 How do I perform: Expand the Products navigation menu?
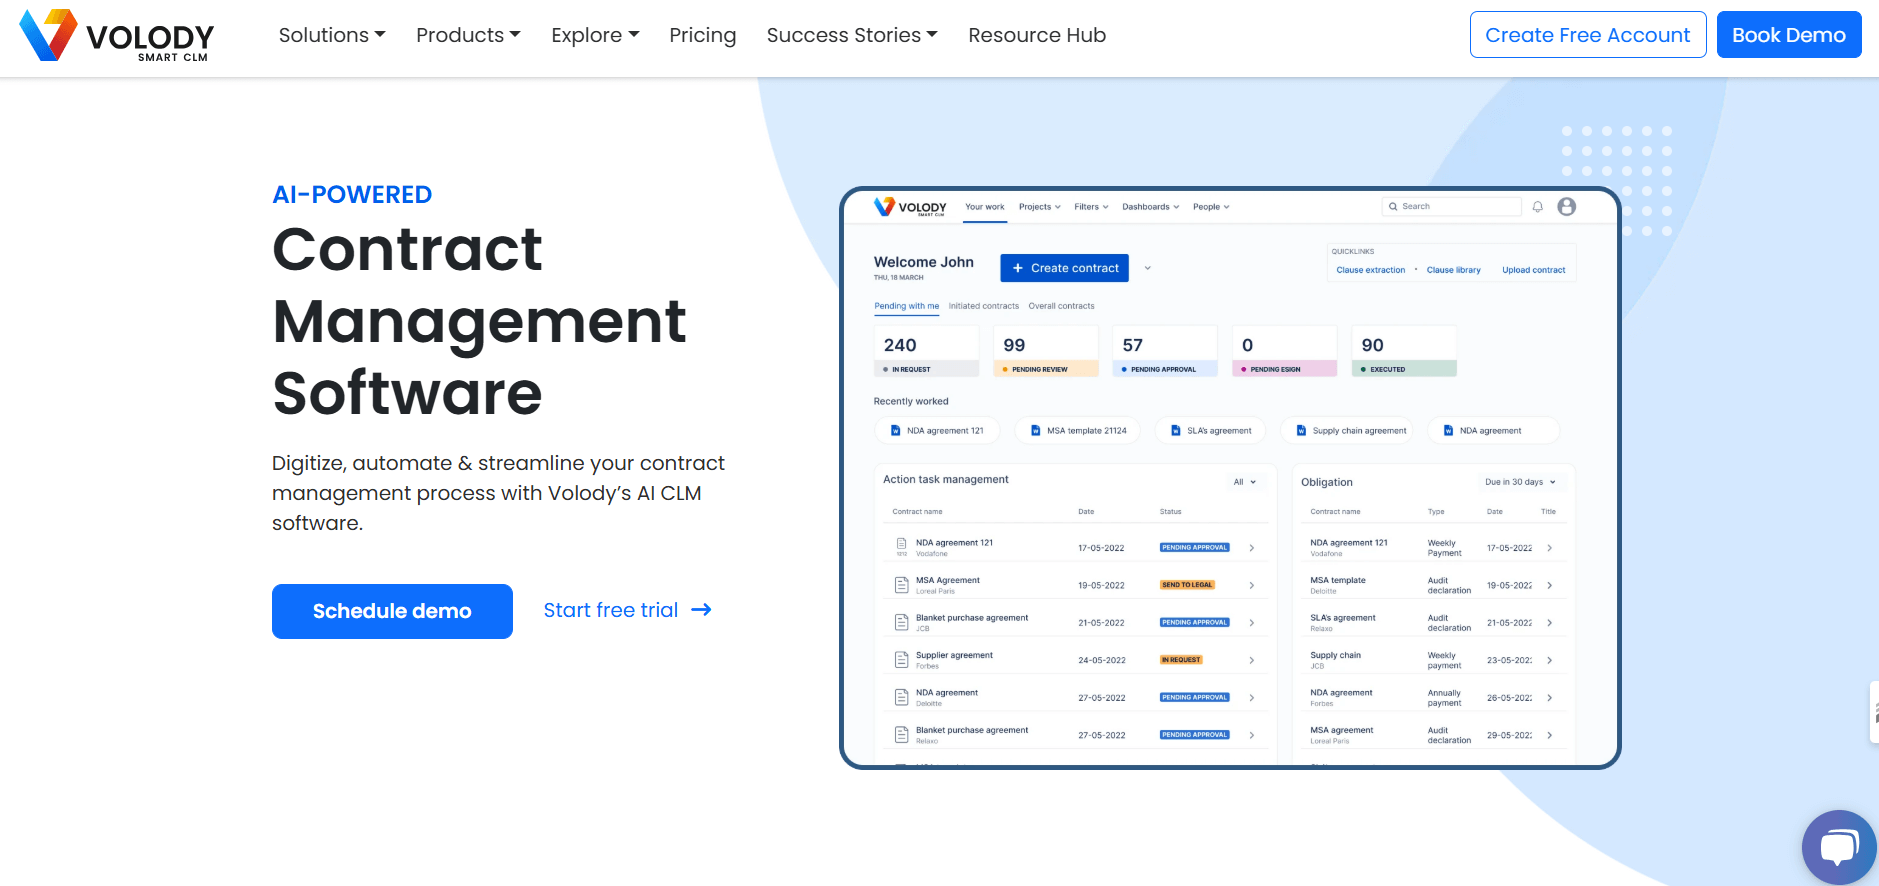[468, 35]
